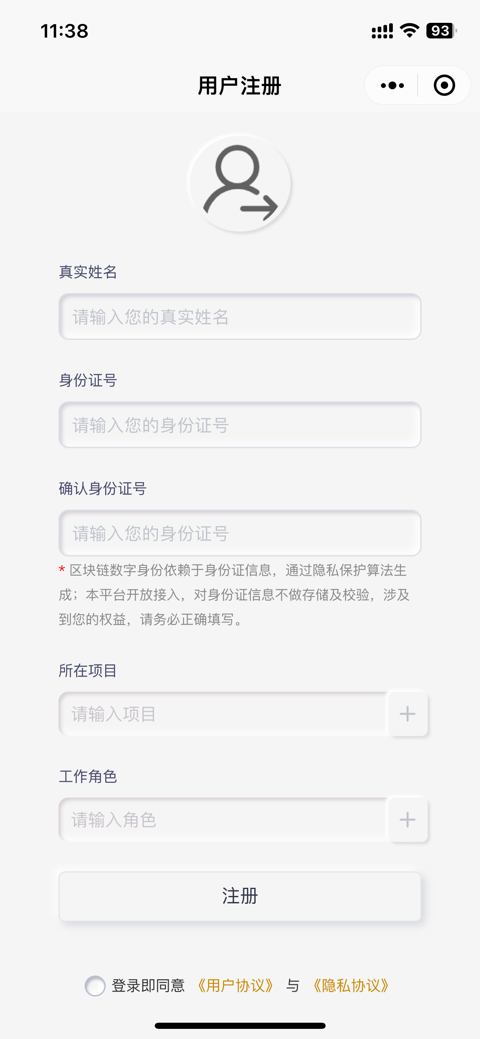
Task: Tap the user avatar arrow icon
Action: pyautogui.click(x=240, y=183)
